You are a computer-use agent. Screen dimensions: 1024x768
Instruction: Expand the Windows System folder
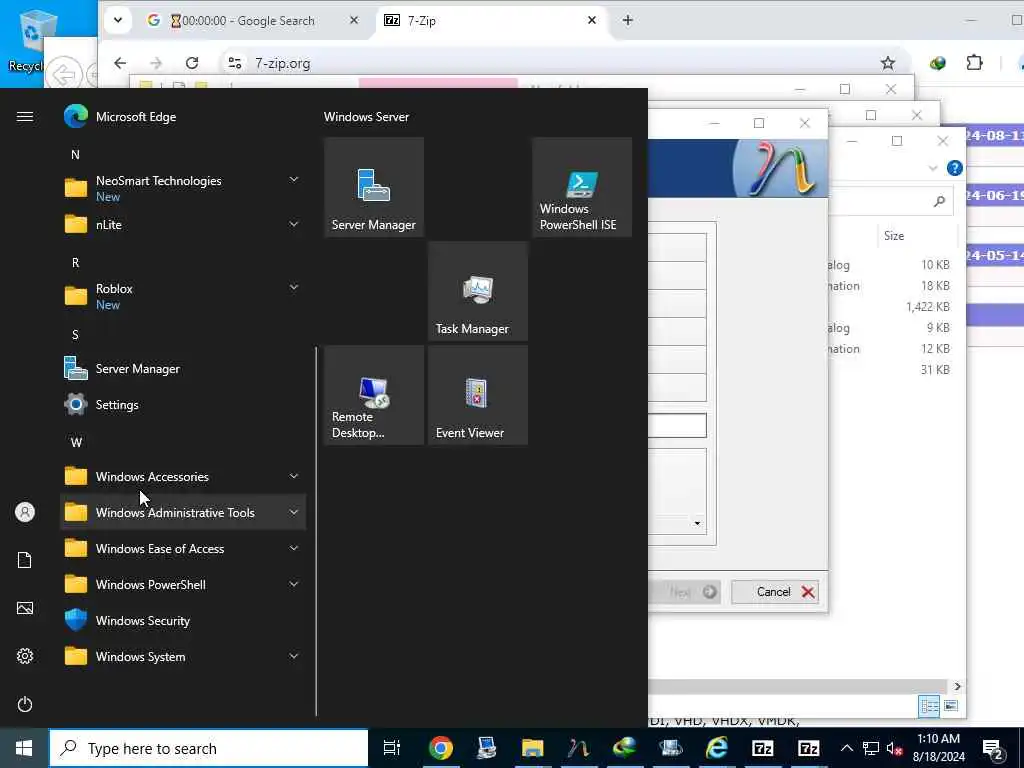pos(294,656)
